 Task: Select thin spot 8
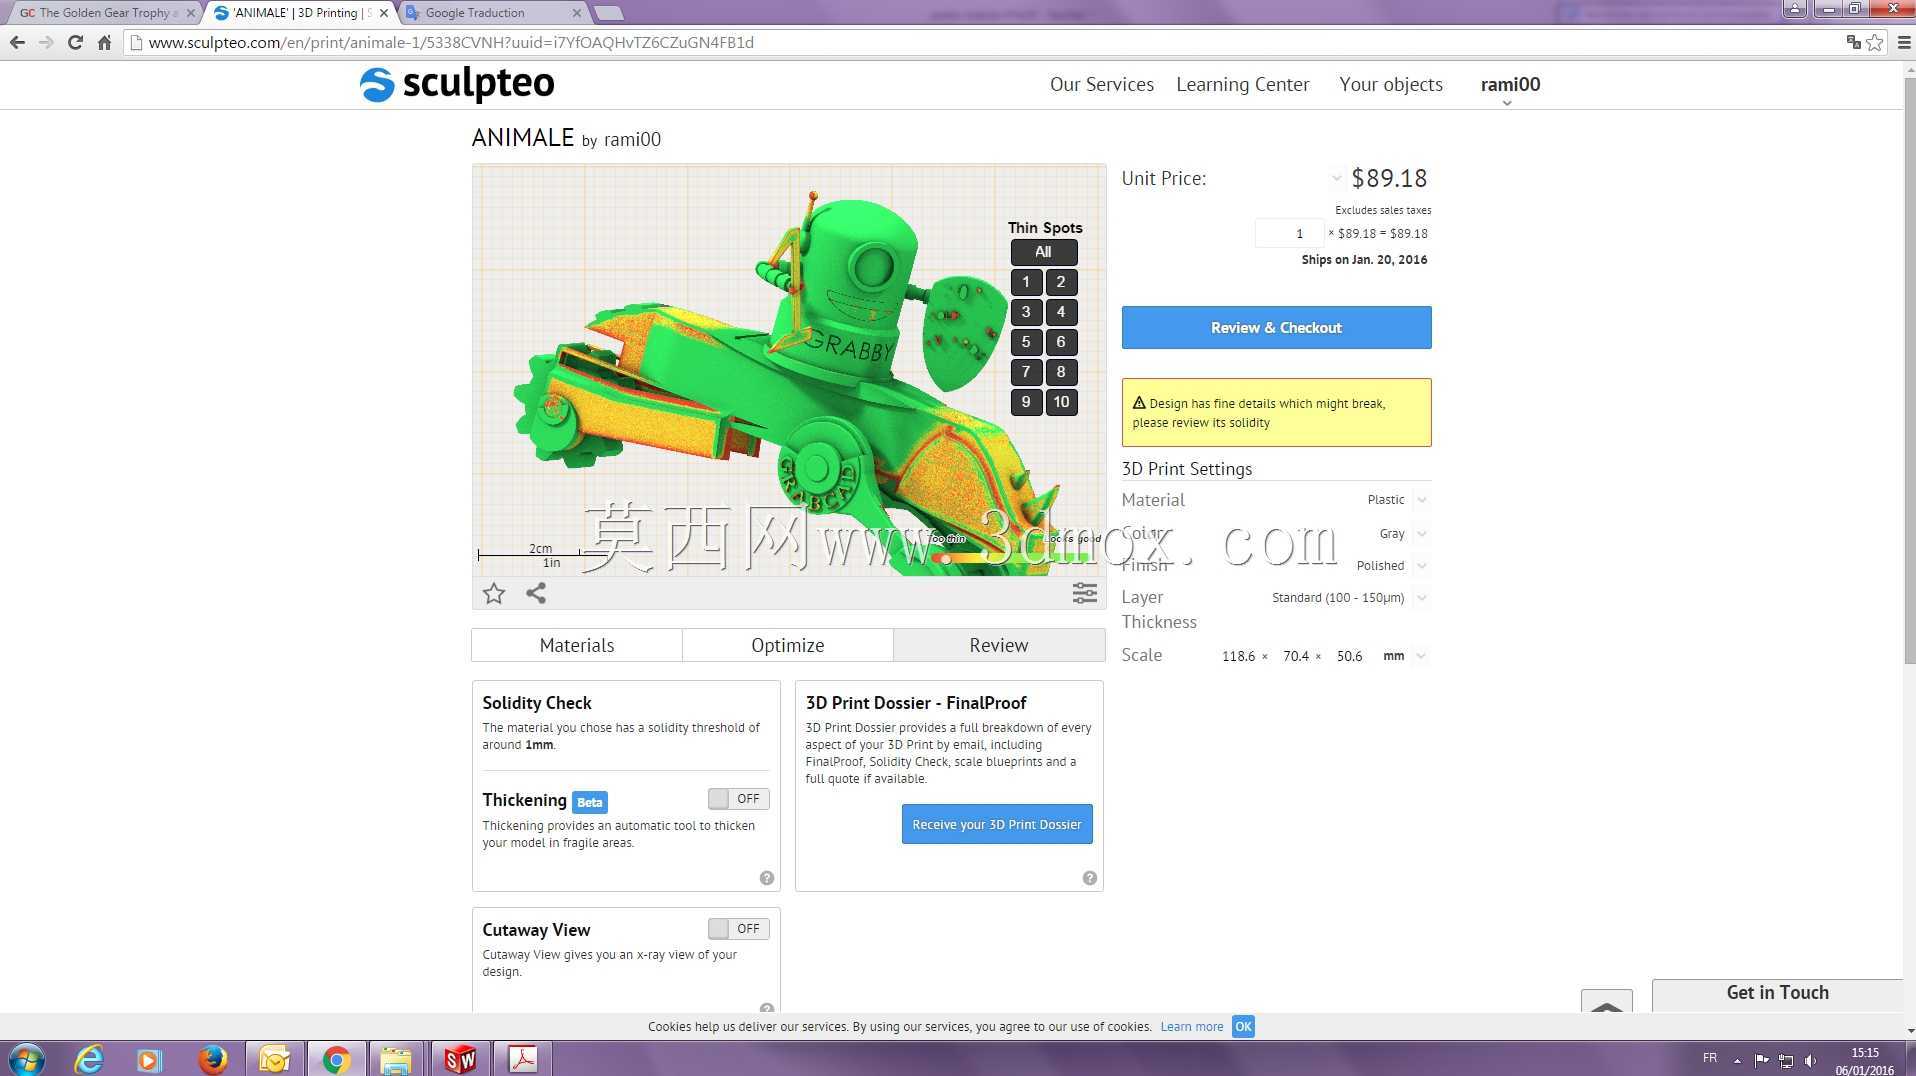click(1061, 372)
